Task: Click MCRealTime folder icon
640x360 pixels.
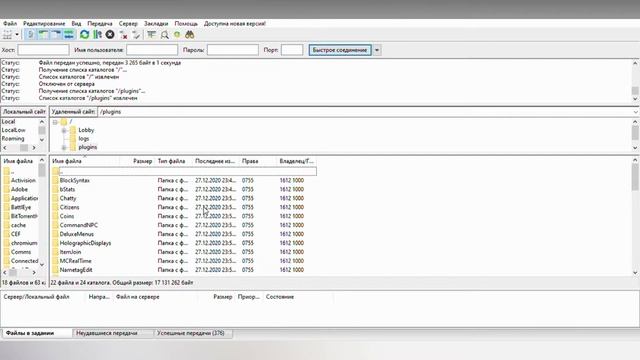Action: pyautogui.click(x=56, y=261)
